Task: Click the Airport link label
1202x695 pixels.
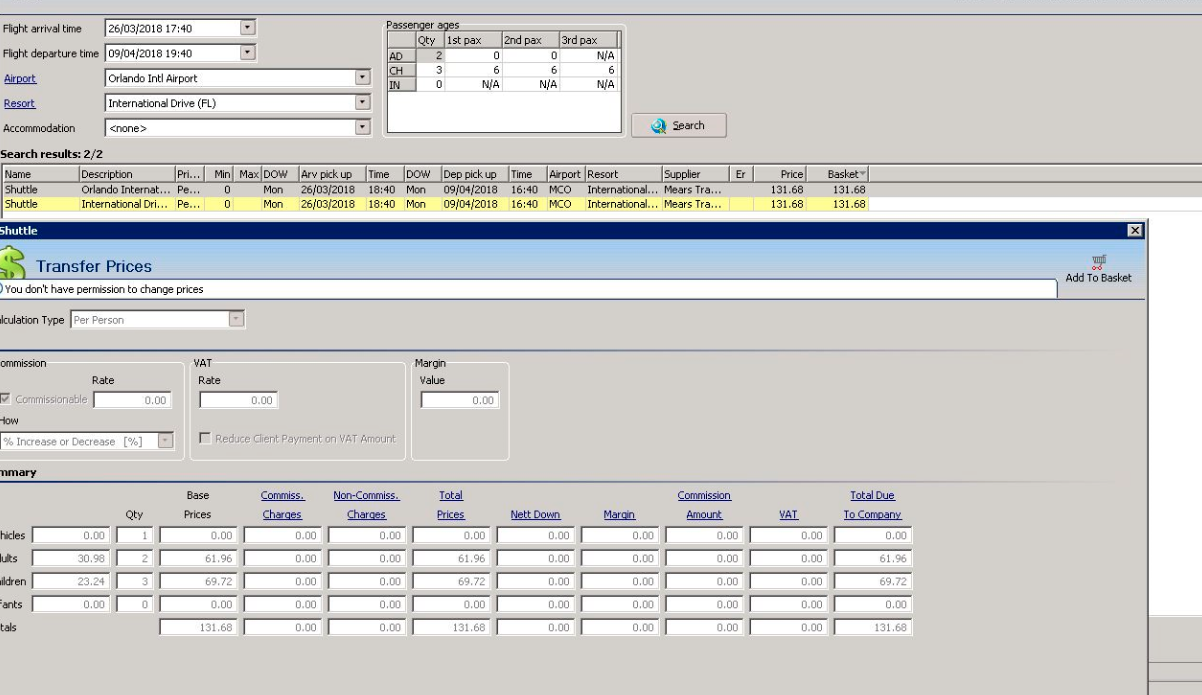Action: point(20,78)
